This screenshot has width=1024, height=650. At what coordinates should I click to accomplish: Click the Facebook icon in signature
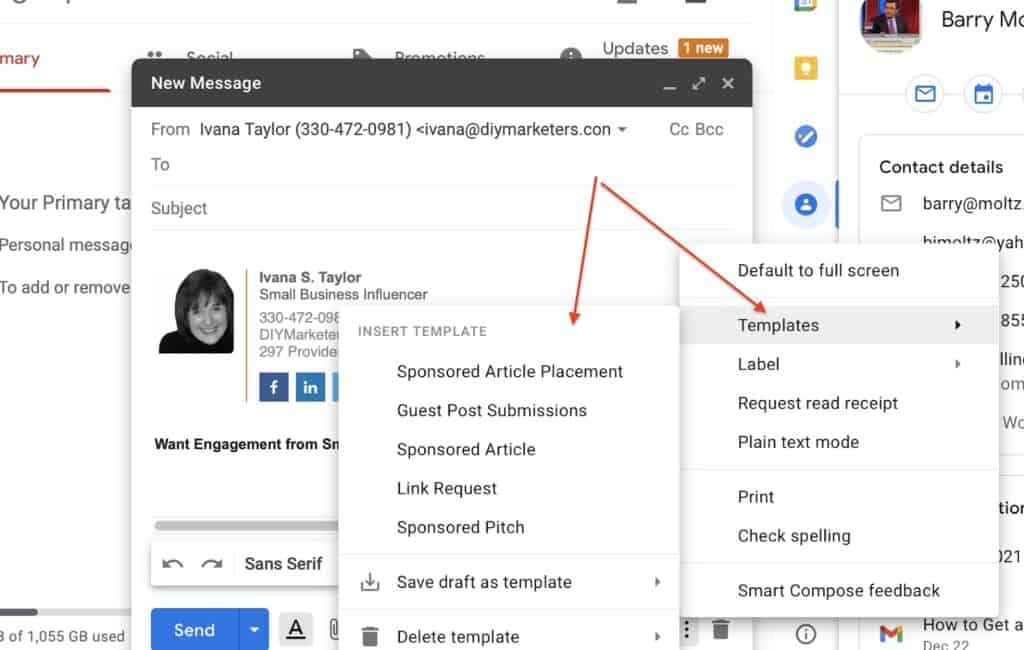click(x=274, y=387)
